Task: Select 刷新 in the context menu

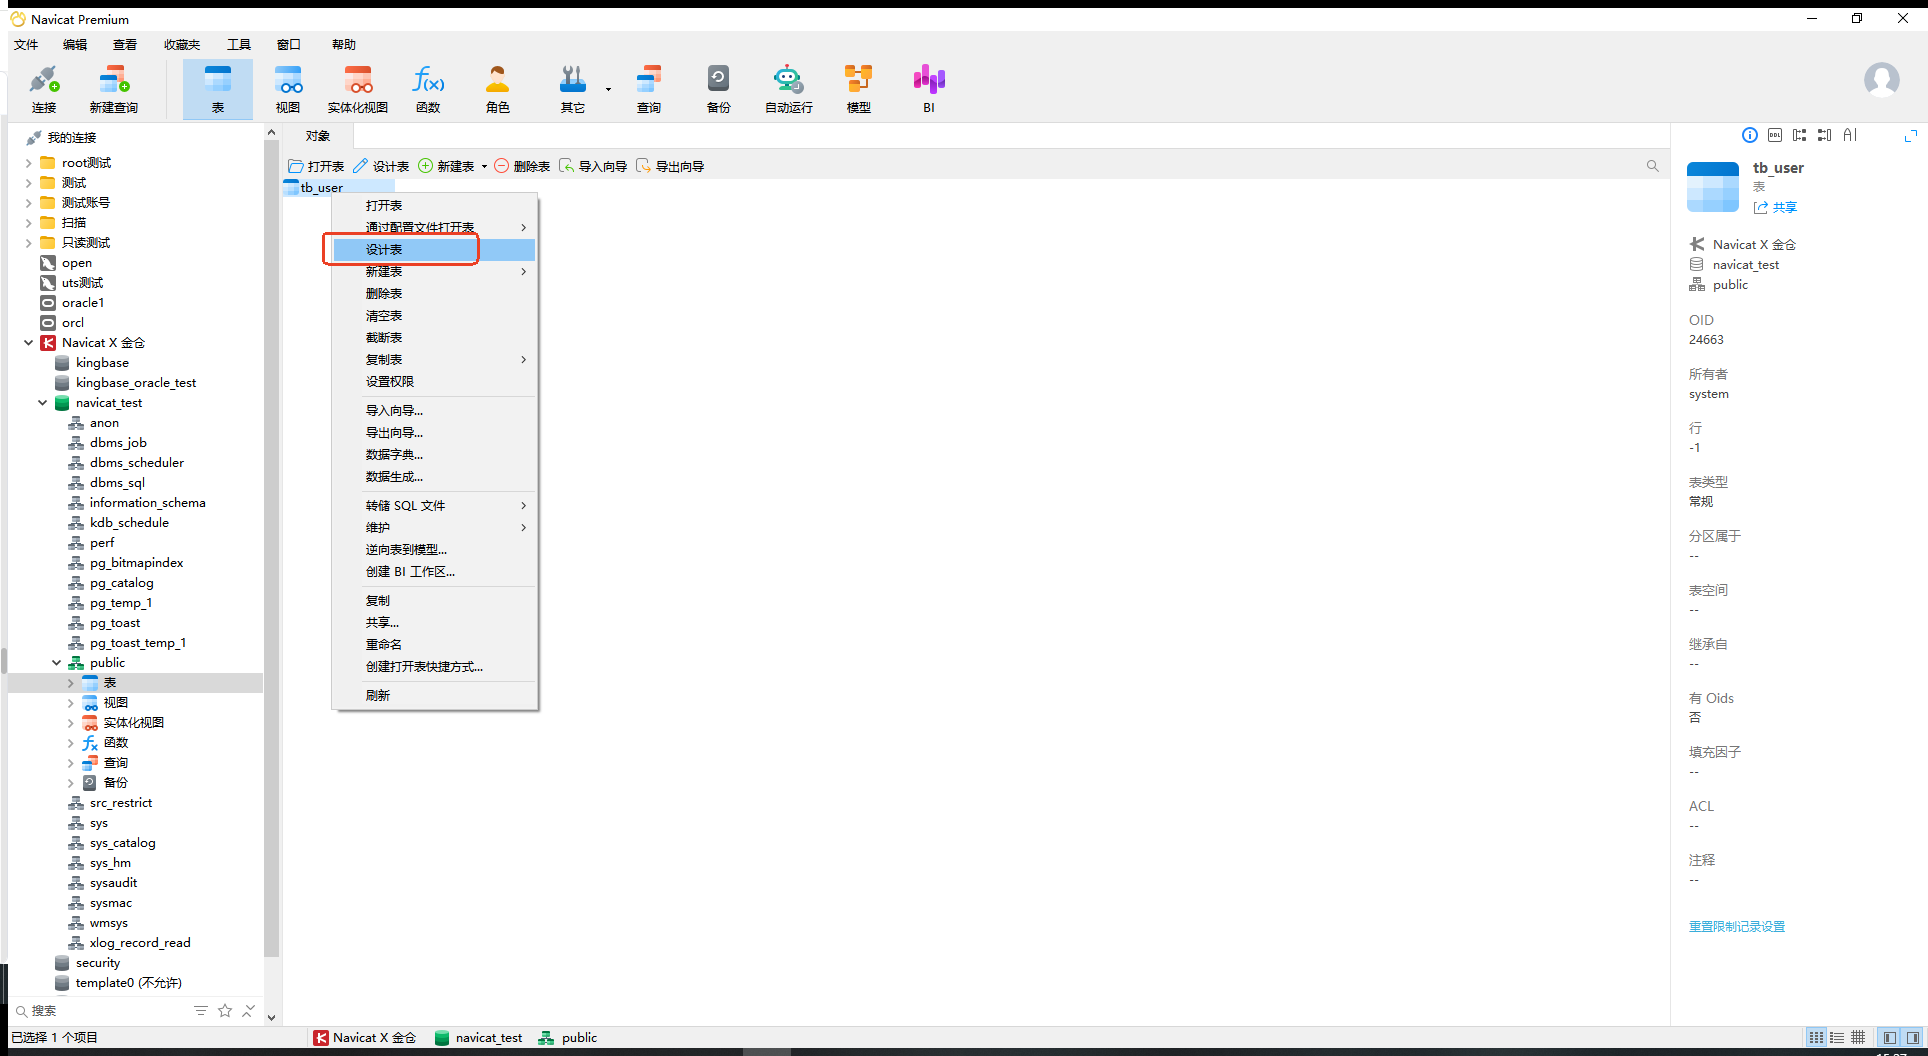Action: pos(434,696)
